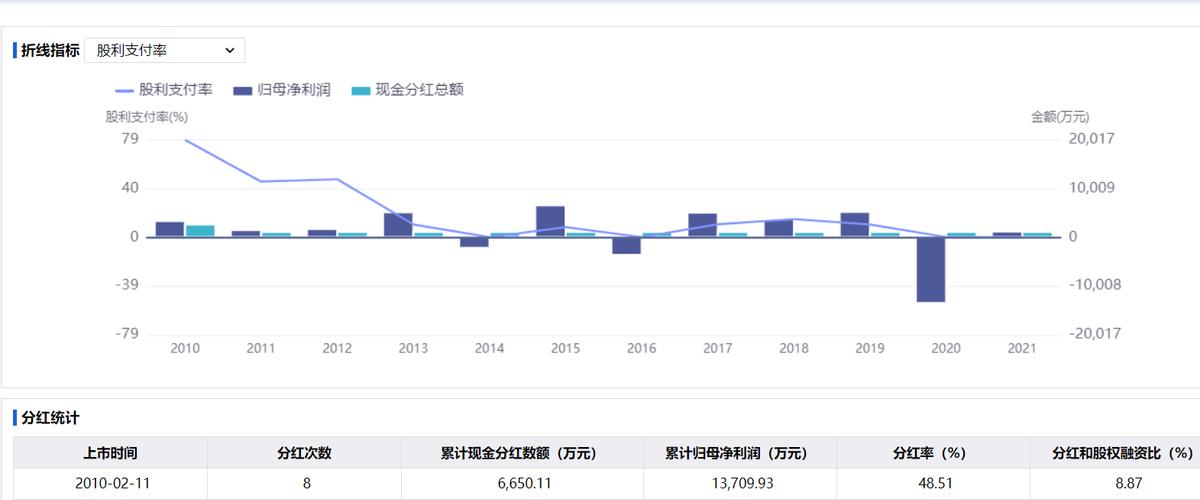The width and height of the screenshot is (1200, 500).
Task: Select the 2017 x-axis label
Action: point(717,348)
